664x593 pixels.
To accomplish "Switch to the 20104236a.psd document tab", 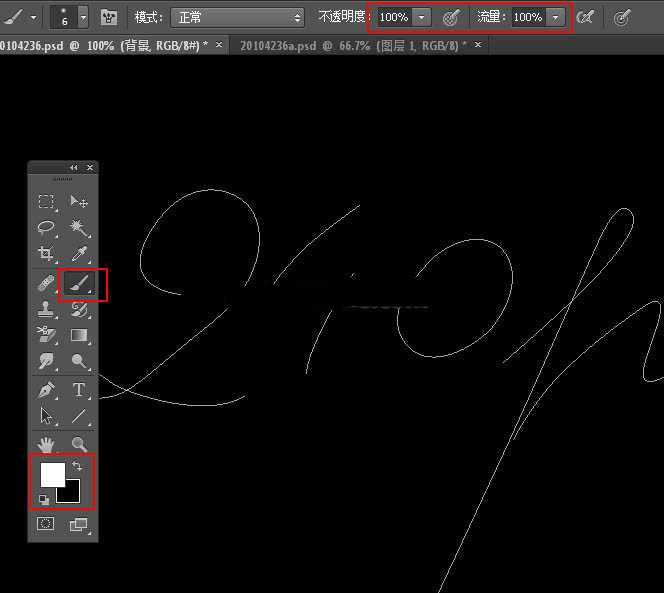I will [350, 45].
